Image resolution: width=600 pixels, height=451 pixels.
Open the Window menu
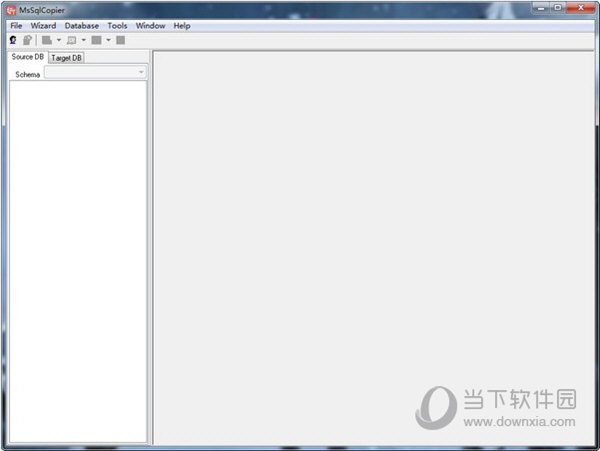pyautogui.click(x=150, y=26)
